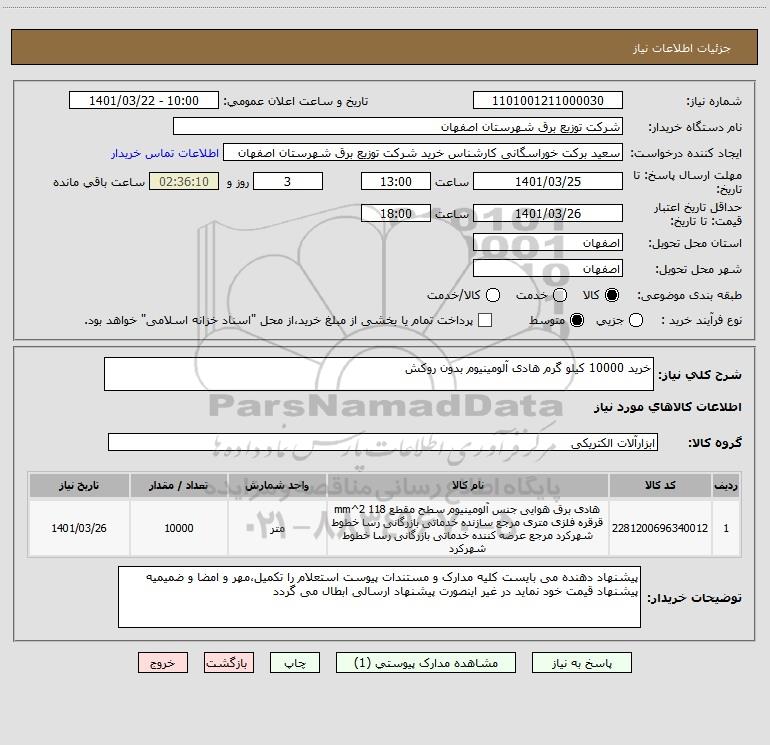Click the نام کالا column header
This screenshot has width=770, height=745.
pyautogui.click(x=468, y=485)
